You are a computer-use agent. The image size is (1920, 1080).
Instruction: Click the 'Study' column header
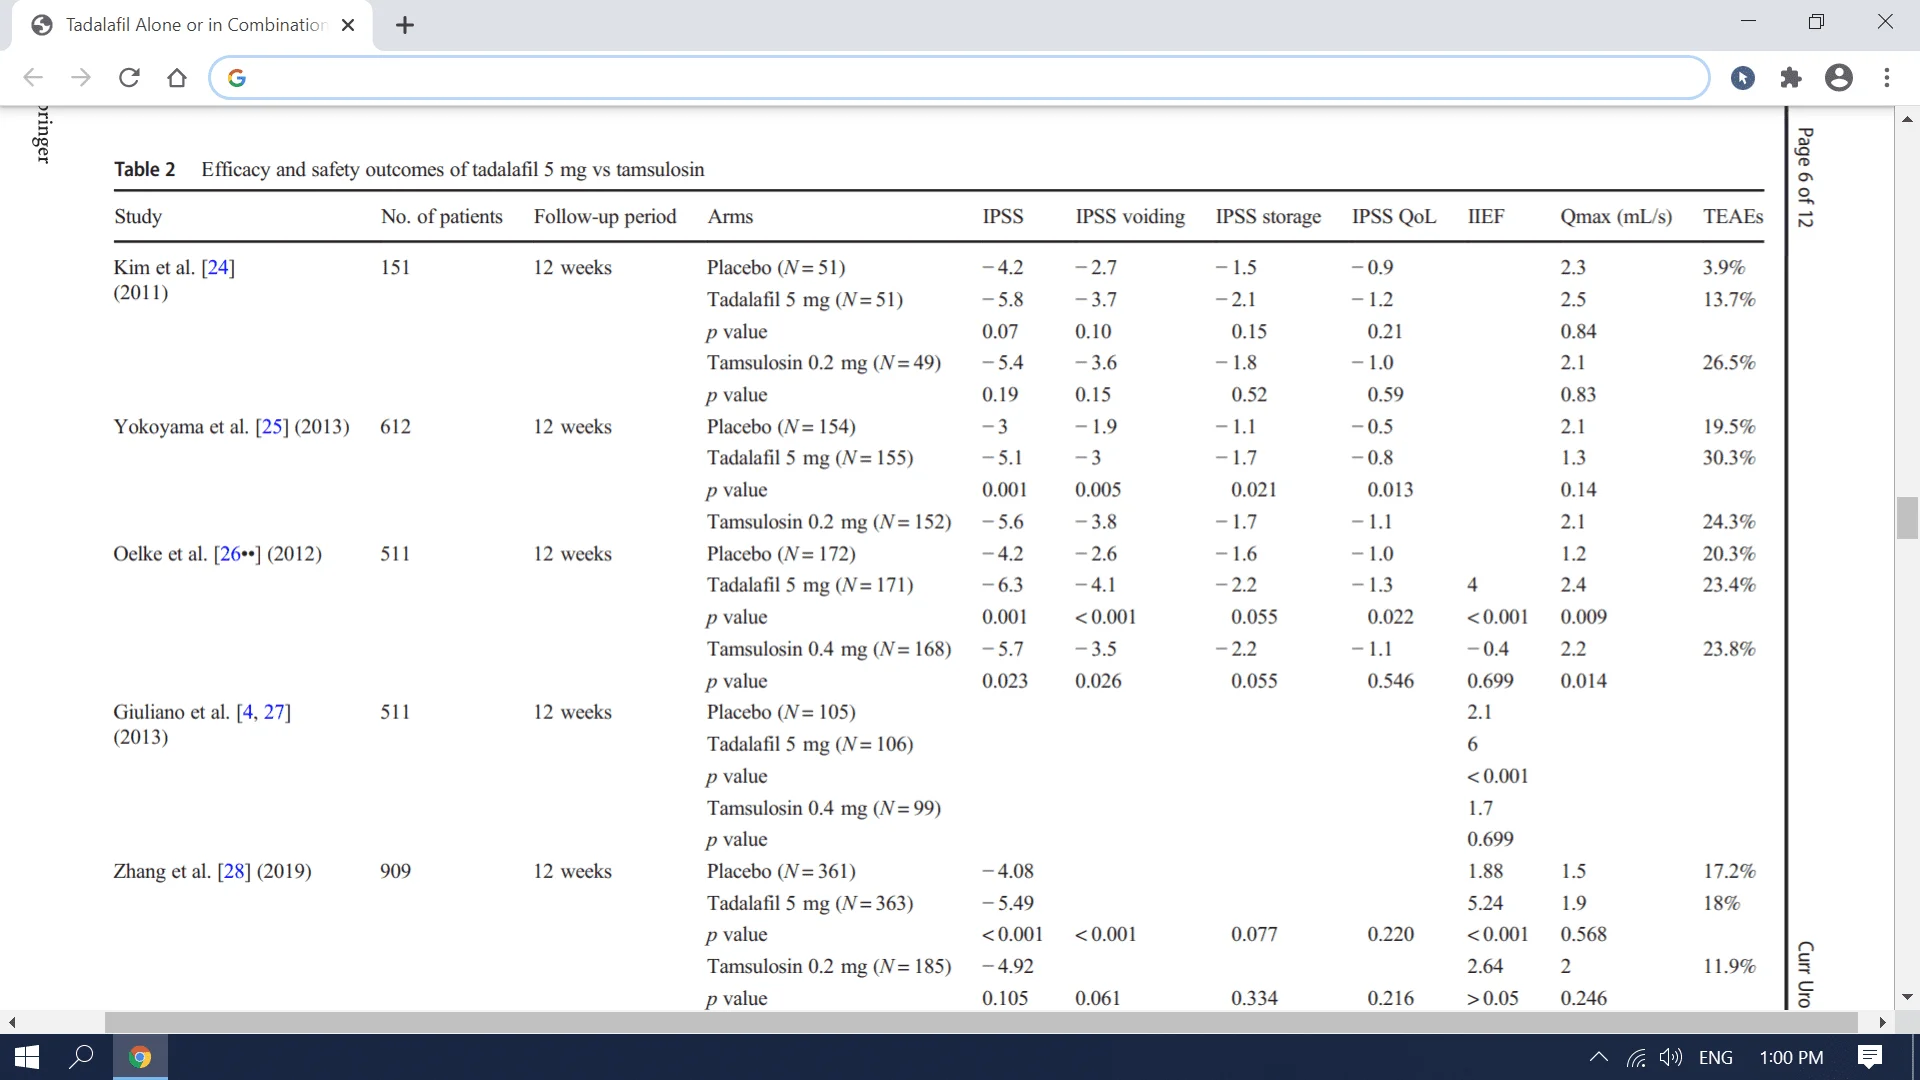(138, 216)
